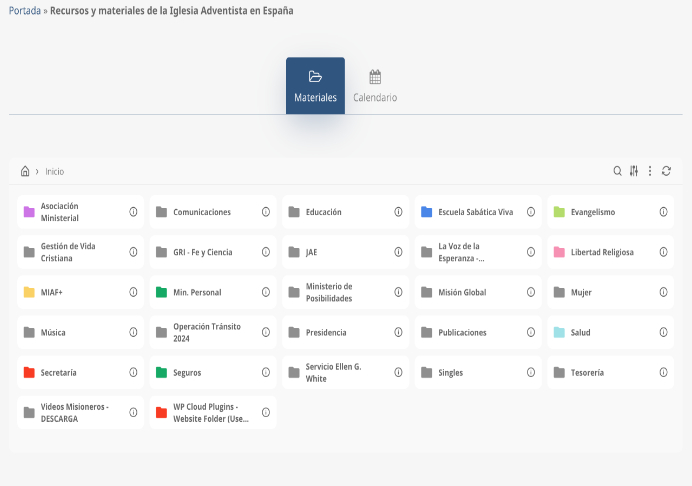
Task: Open the MIAF+ folder
Action: 52,292
